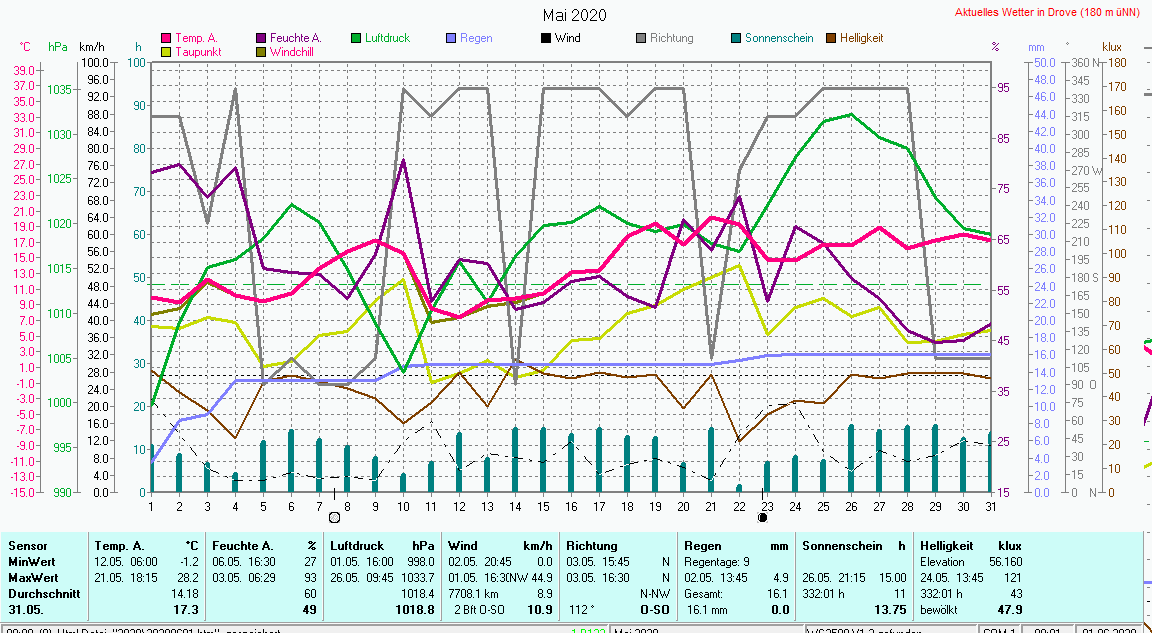1152x633 pixels.
Task: Click the green Luftdruck legend square
Action: (356, 39)
